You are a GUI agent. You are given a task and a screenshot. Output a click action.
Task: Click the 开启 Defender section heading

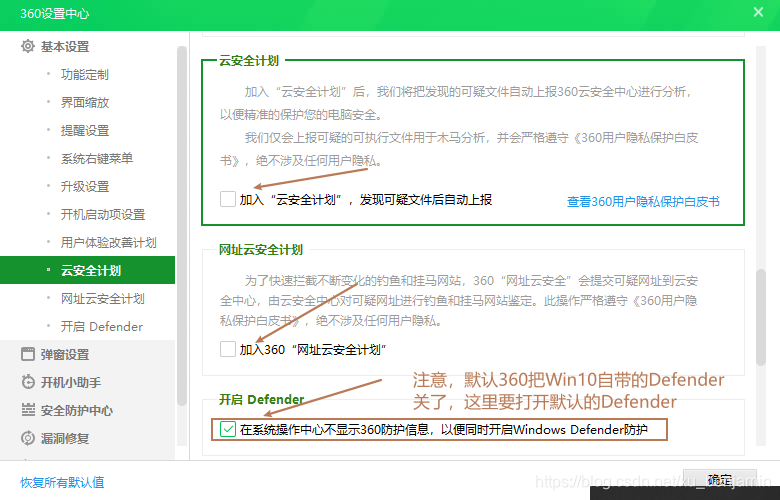tap(261, 399)
